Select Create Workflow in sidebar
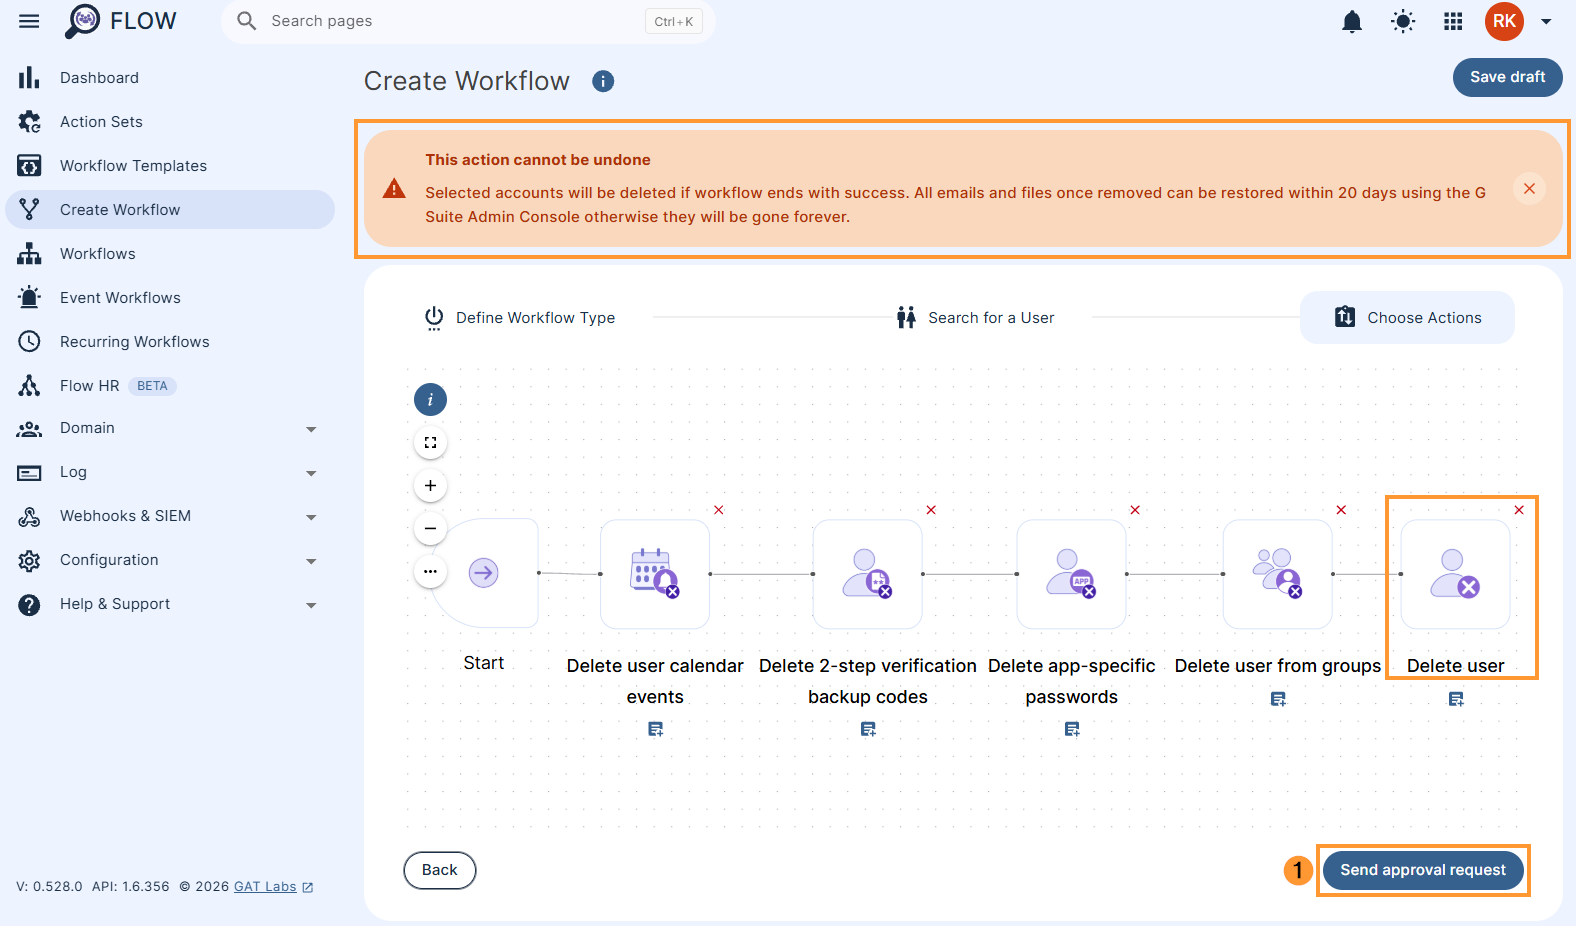The image size is (1576, 926). click(x=170, y=210)
